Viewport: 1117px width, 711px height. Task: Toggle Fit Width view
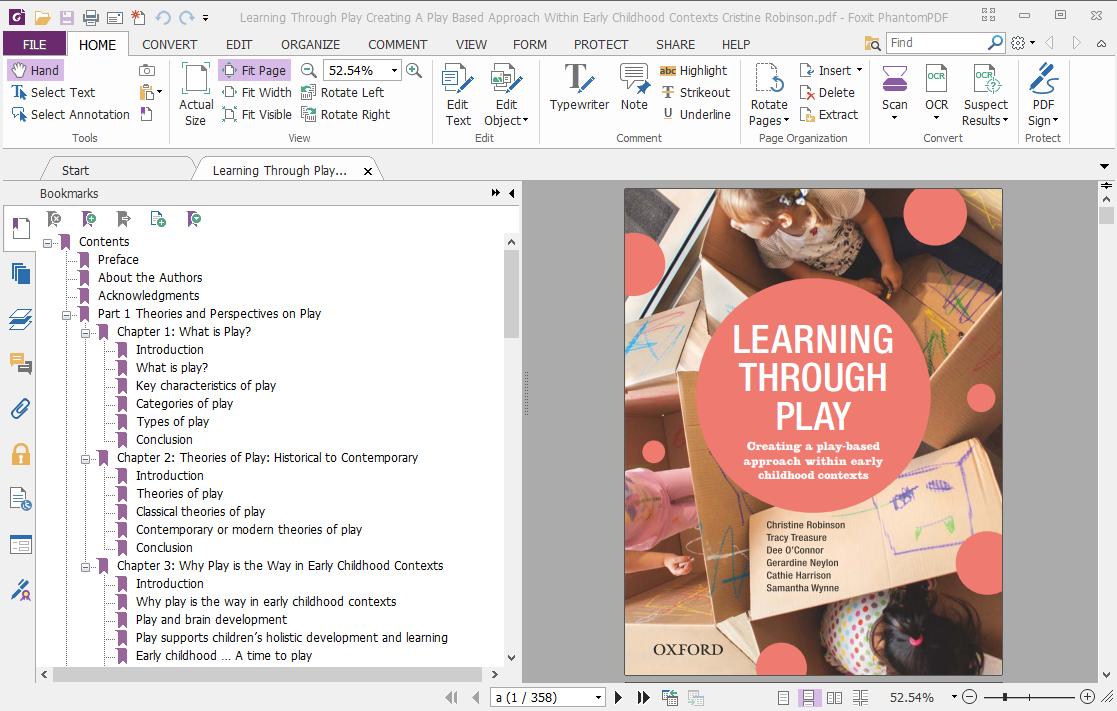pyautogui.click(x=256, y=92)
